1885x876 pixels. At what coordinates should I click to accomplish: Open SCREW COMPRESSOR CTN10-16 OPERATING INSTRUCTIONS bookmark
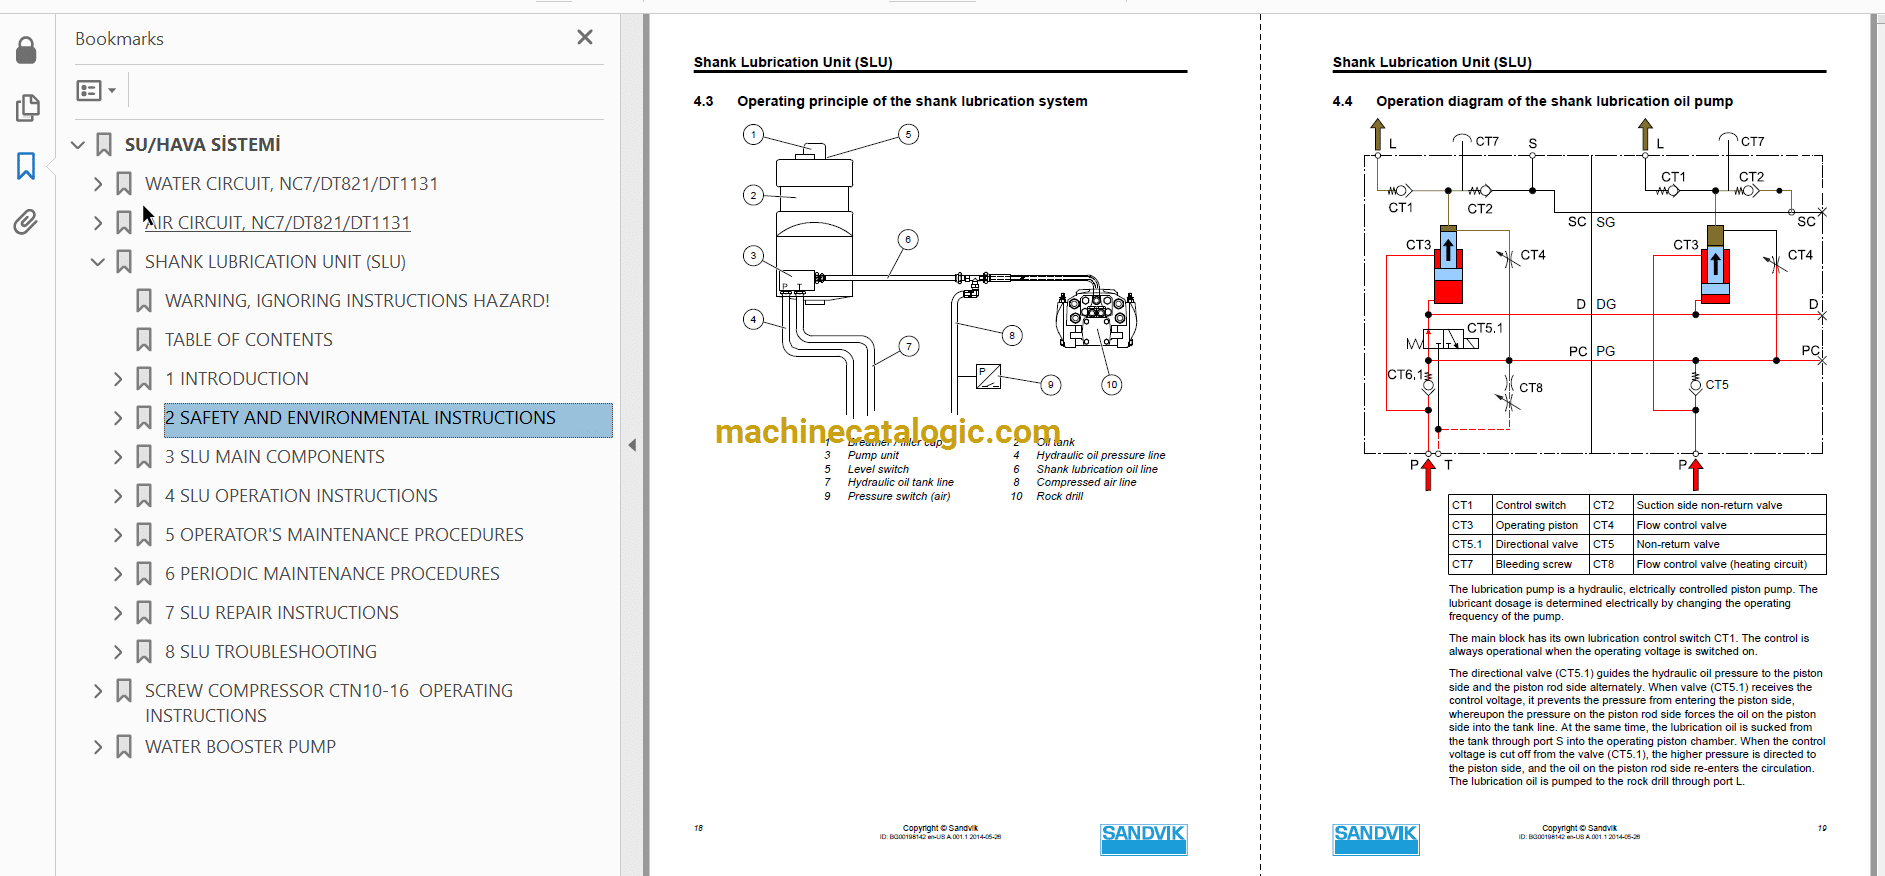(329, 703)
